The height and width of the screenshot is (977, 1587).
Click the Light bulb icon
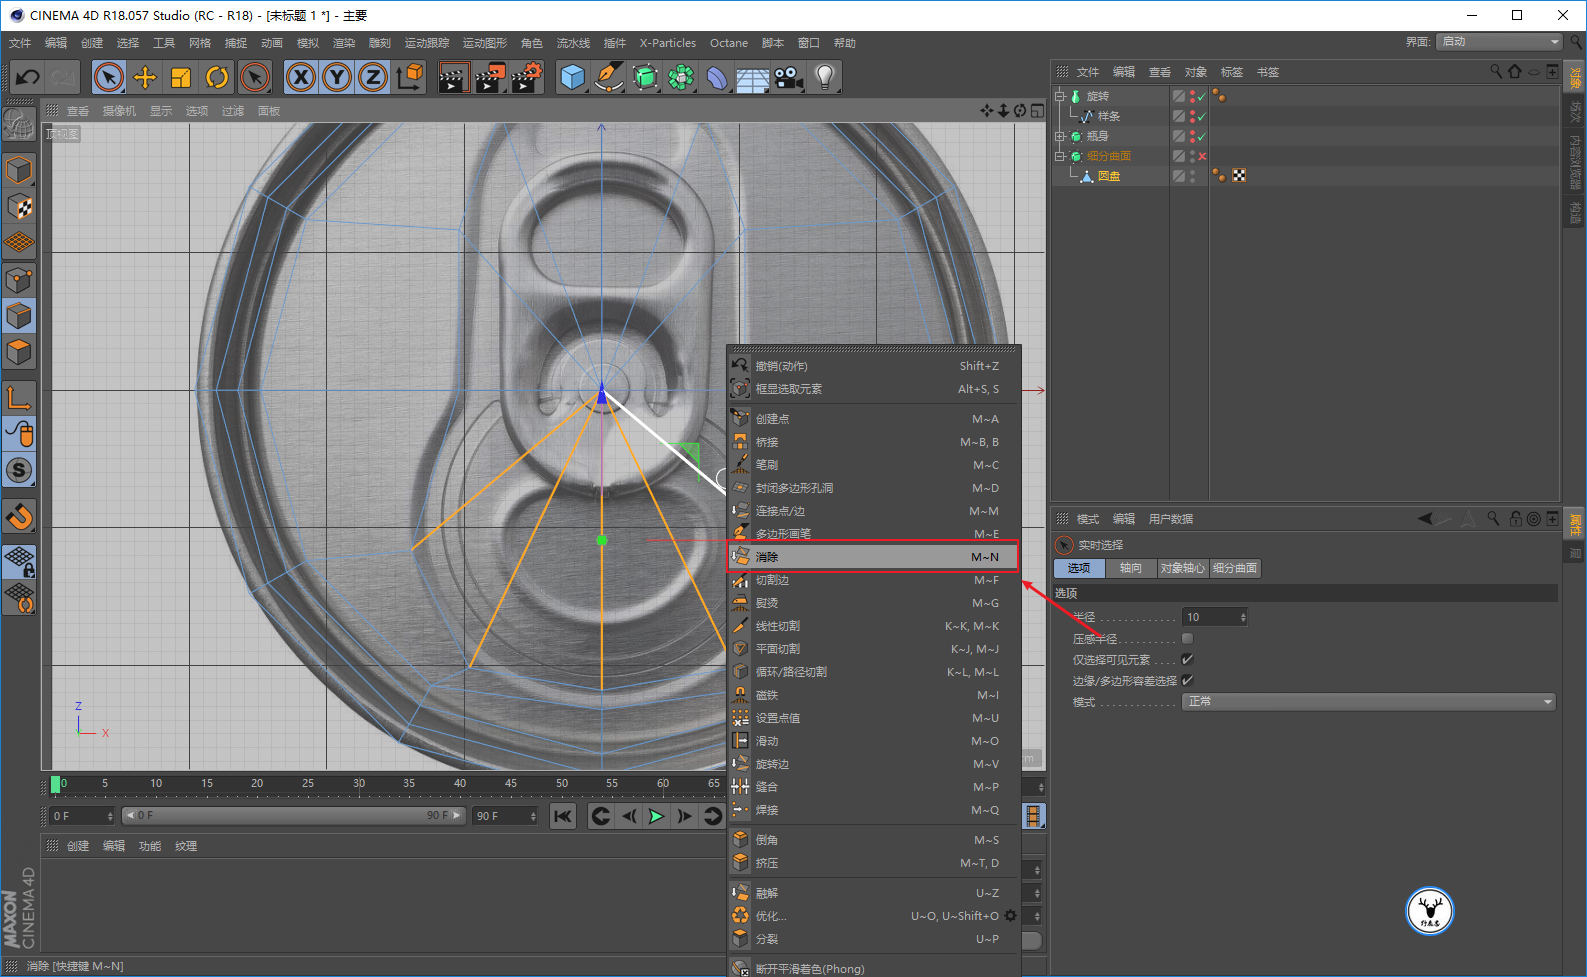tap(824, 77)
